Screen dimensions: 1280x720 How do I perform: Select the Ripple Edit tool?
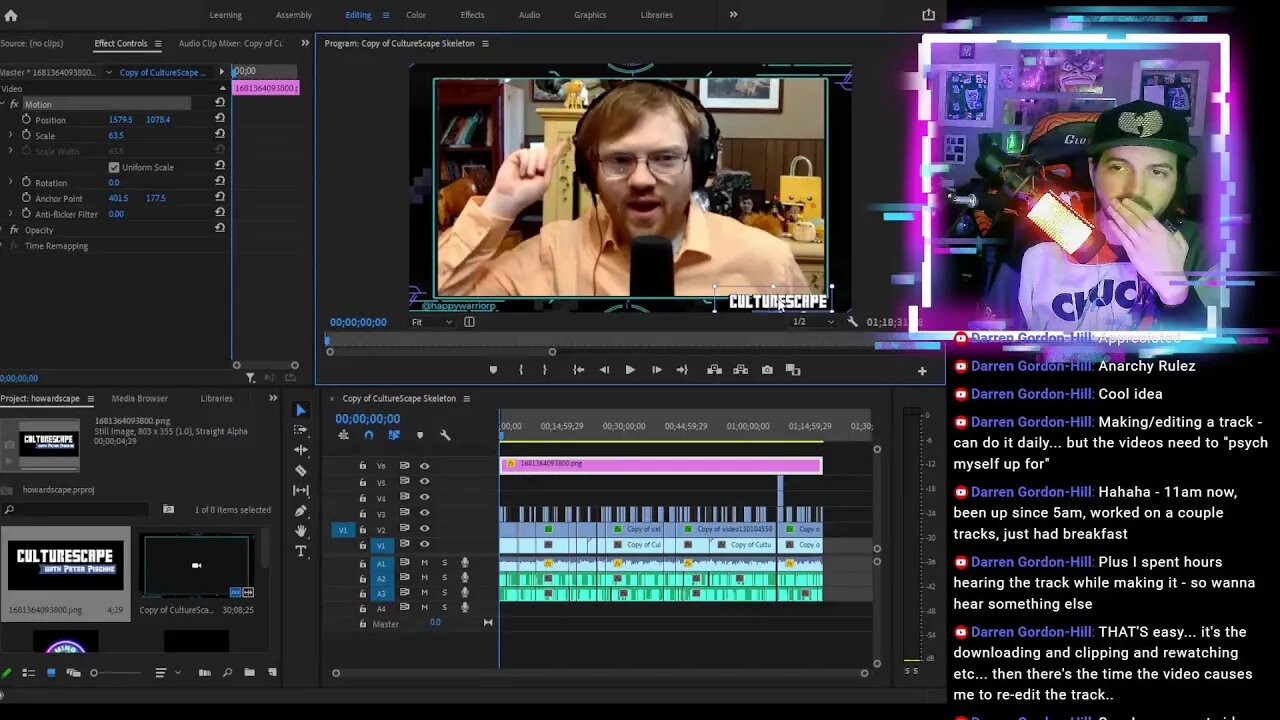tap(301, 450)
